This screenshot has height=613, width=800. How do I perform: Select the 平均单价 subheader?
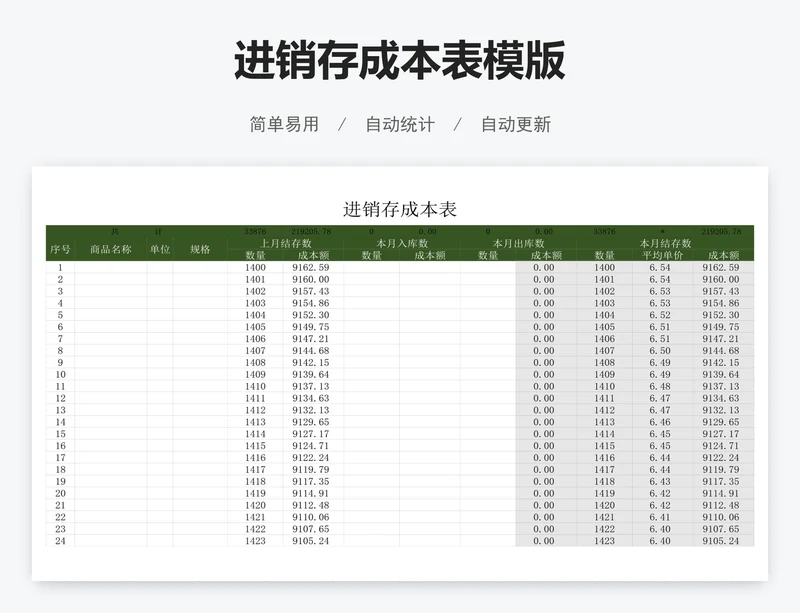(663, 255)
